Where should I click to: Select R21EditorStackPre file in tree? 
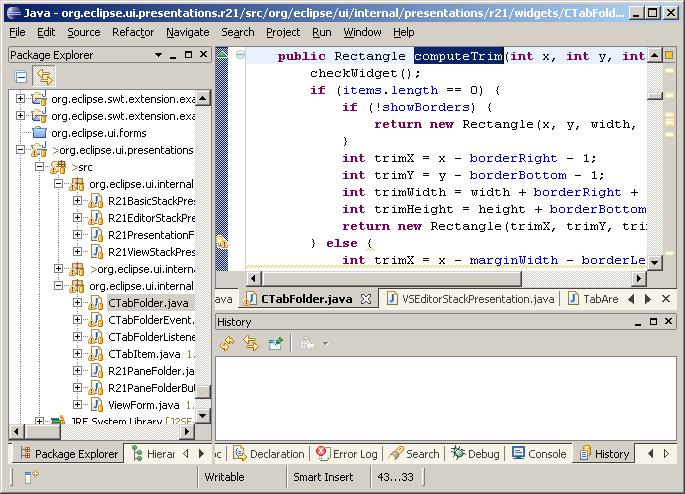click(x=151, y=218)
